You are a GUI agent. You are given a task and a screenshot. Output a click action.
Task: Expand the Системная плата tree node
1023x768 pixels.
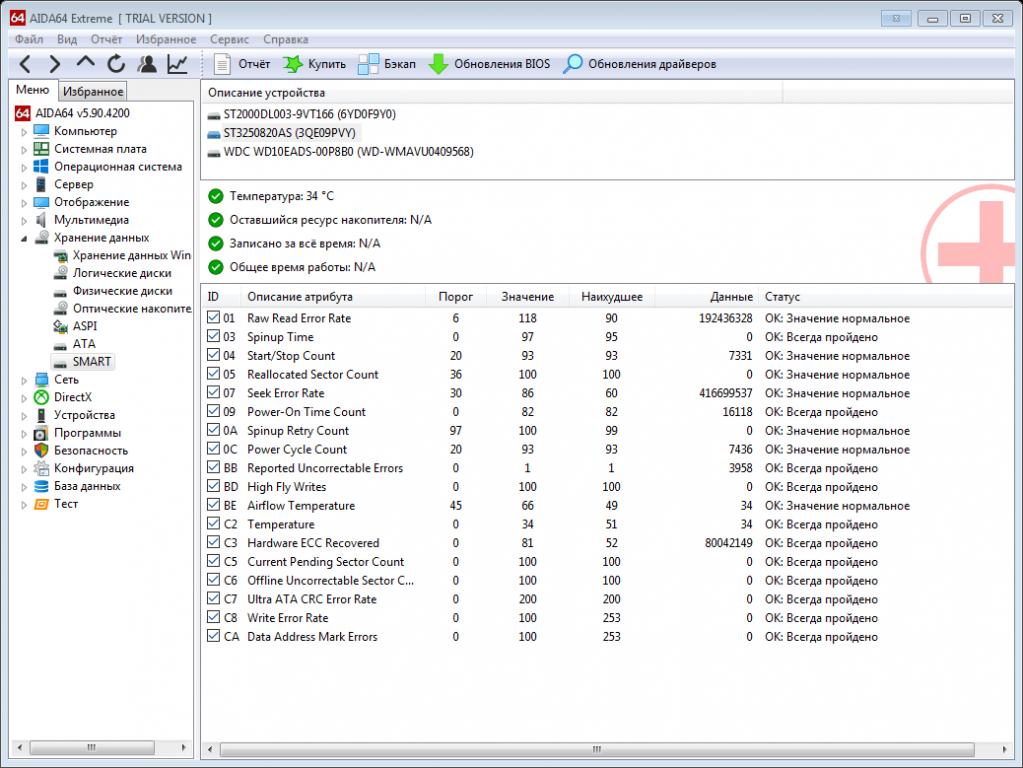[x=24, y=149]
